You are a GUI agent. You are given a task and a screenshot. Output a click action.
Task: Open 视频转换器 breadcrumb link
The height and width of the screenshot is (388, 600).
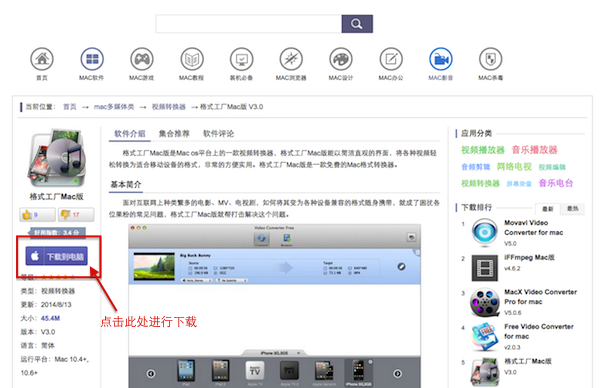coord(169,107)
